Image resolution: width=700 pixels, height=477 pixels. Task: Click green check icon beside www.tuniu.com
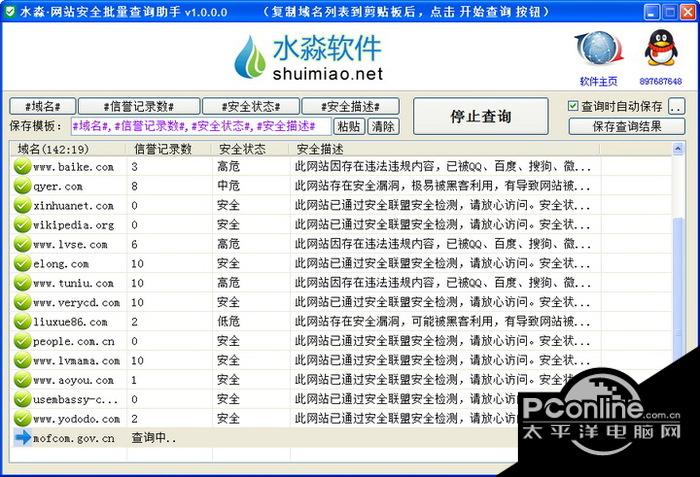point(22,283)
